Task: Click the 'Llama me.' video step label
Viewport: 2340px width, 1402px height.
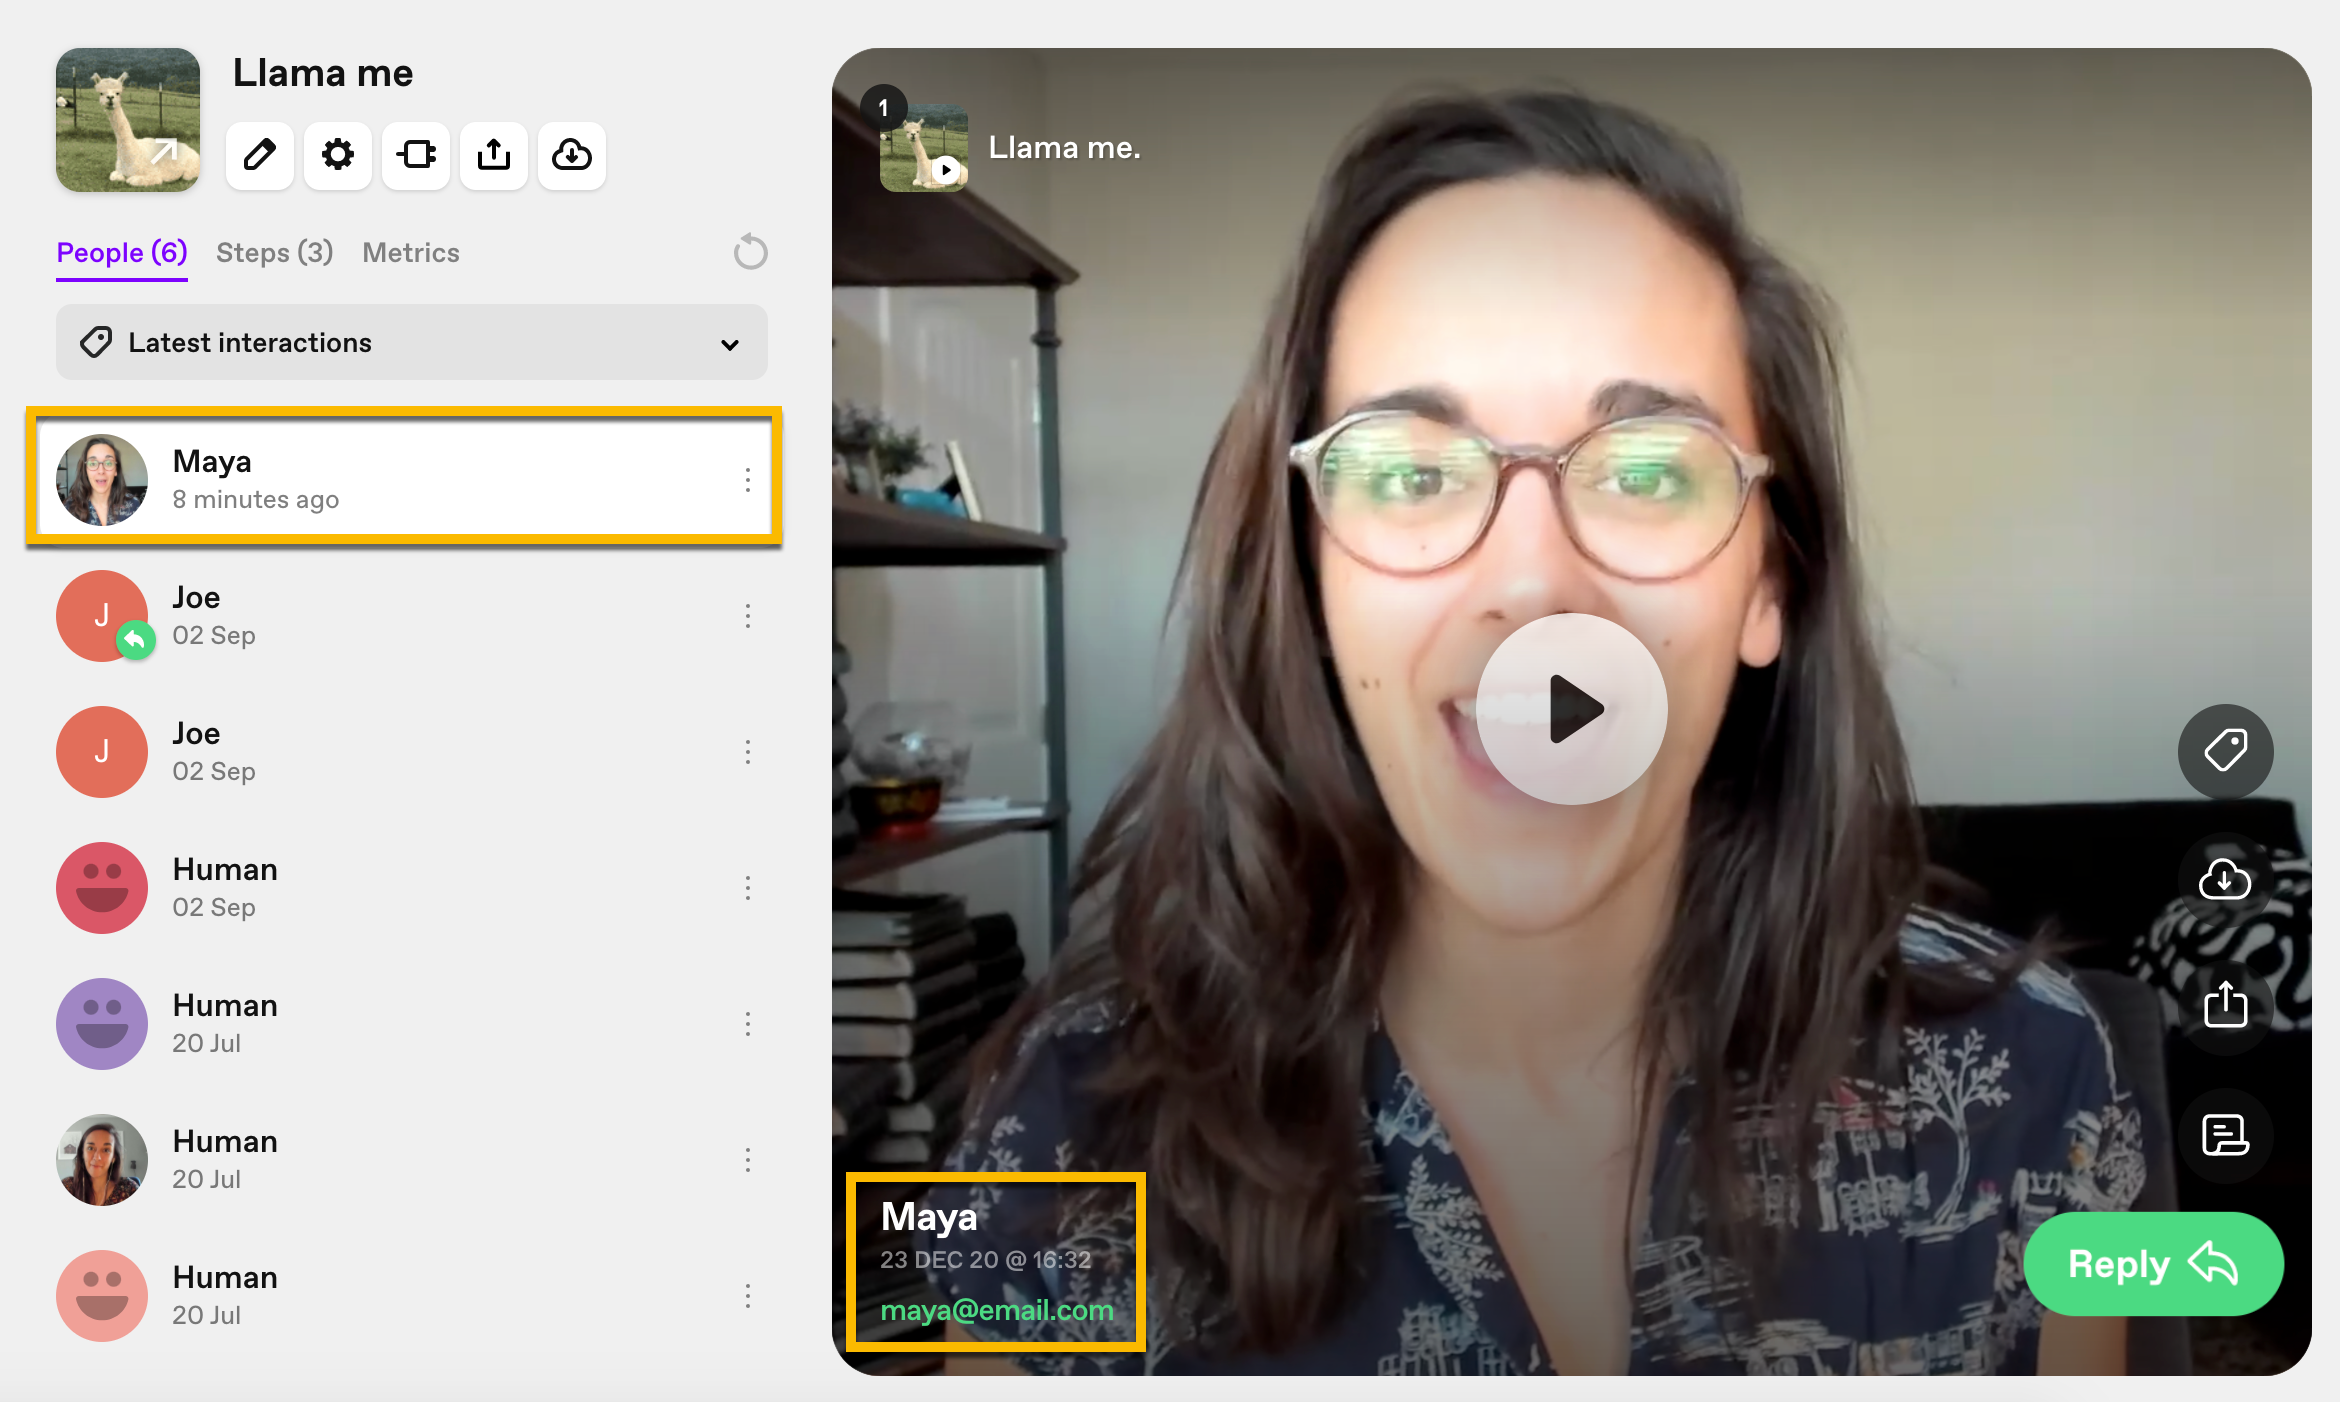Action: (1064, 147)
